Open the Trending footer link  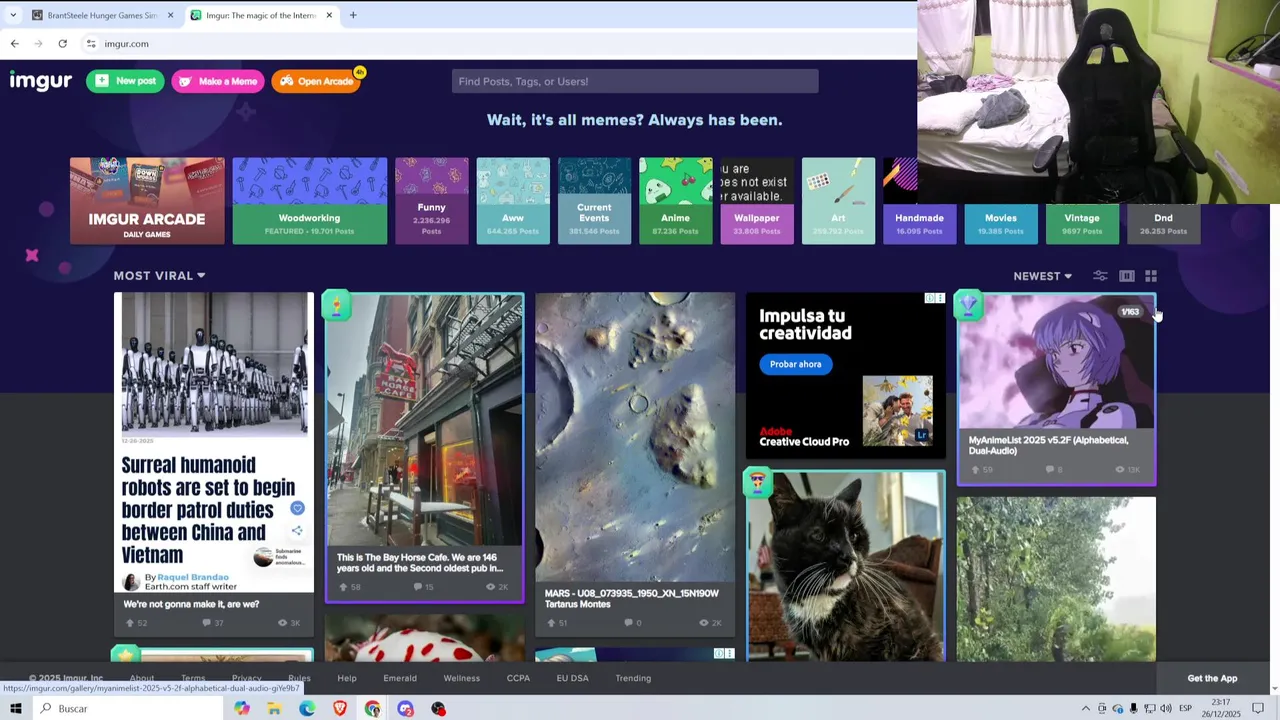click(633, 678)
